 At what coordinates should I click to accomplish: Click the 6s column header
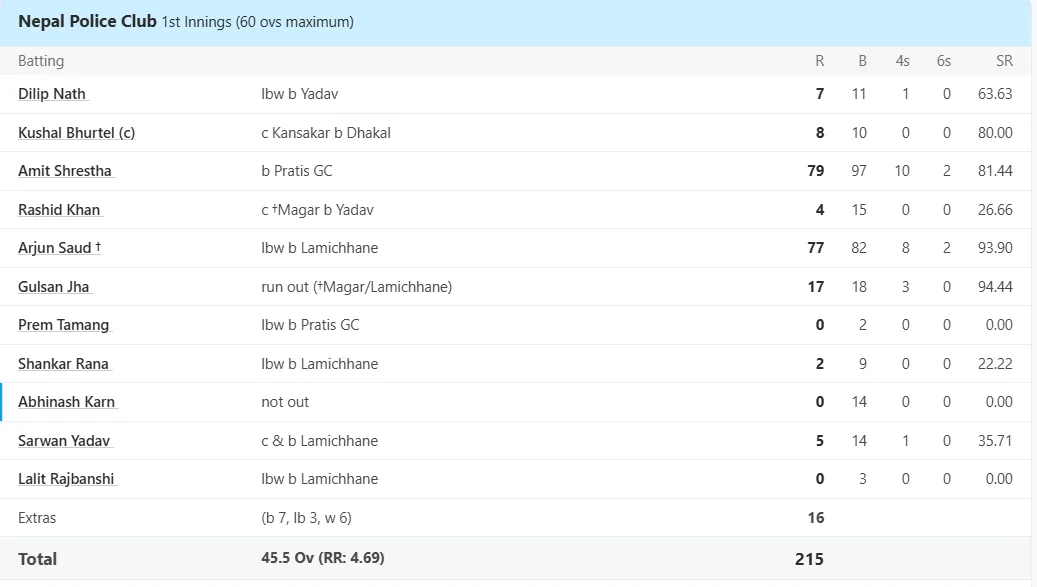click(944, 61)
